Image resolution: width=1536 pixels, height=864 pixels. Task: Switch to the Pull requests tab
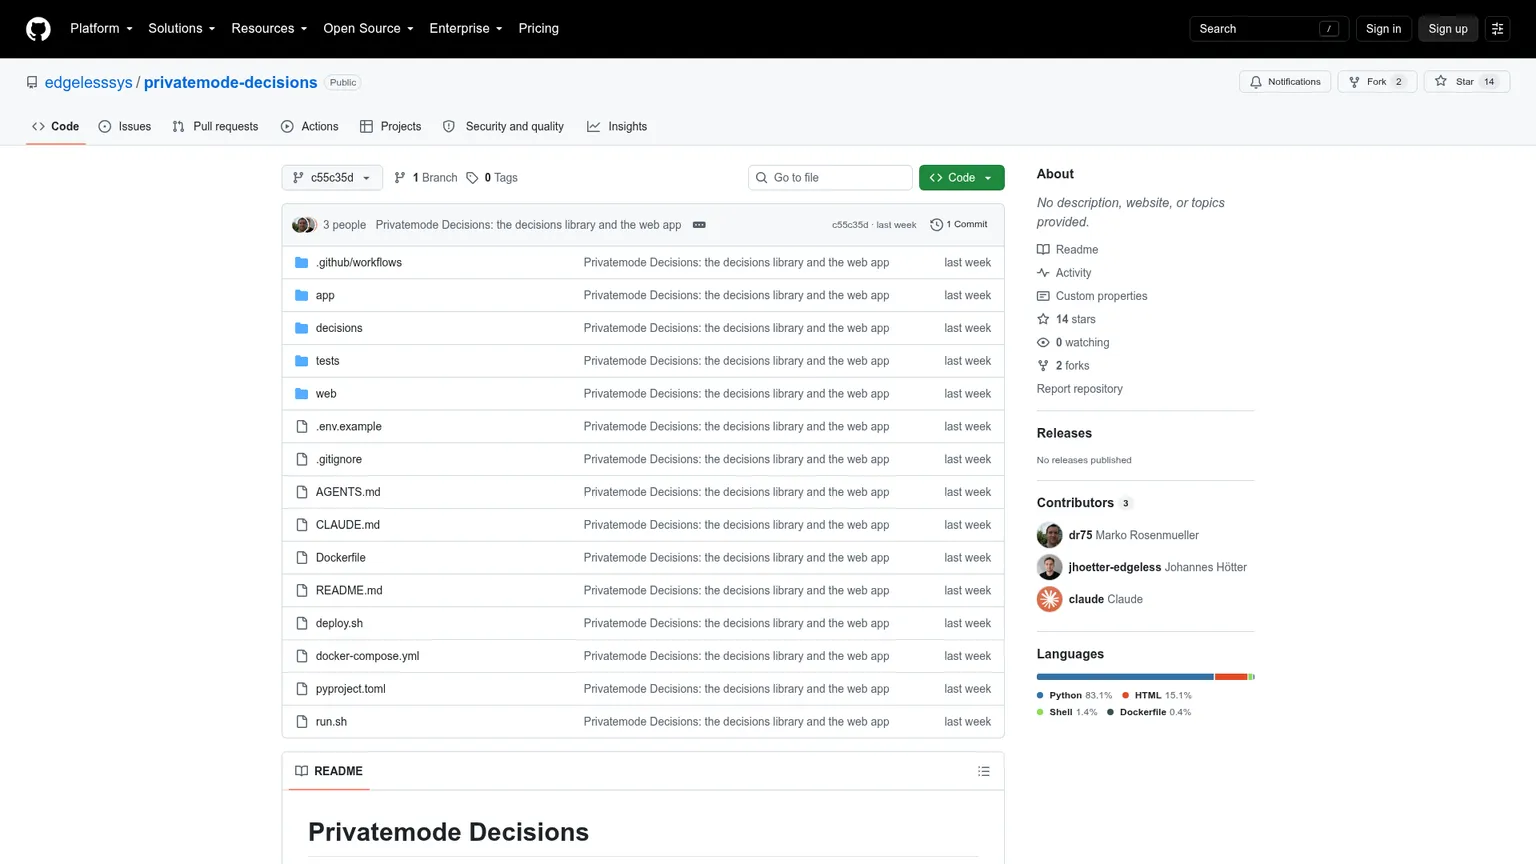tap(215, 127)
